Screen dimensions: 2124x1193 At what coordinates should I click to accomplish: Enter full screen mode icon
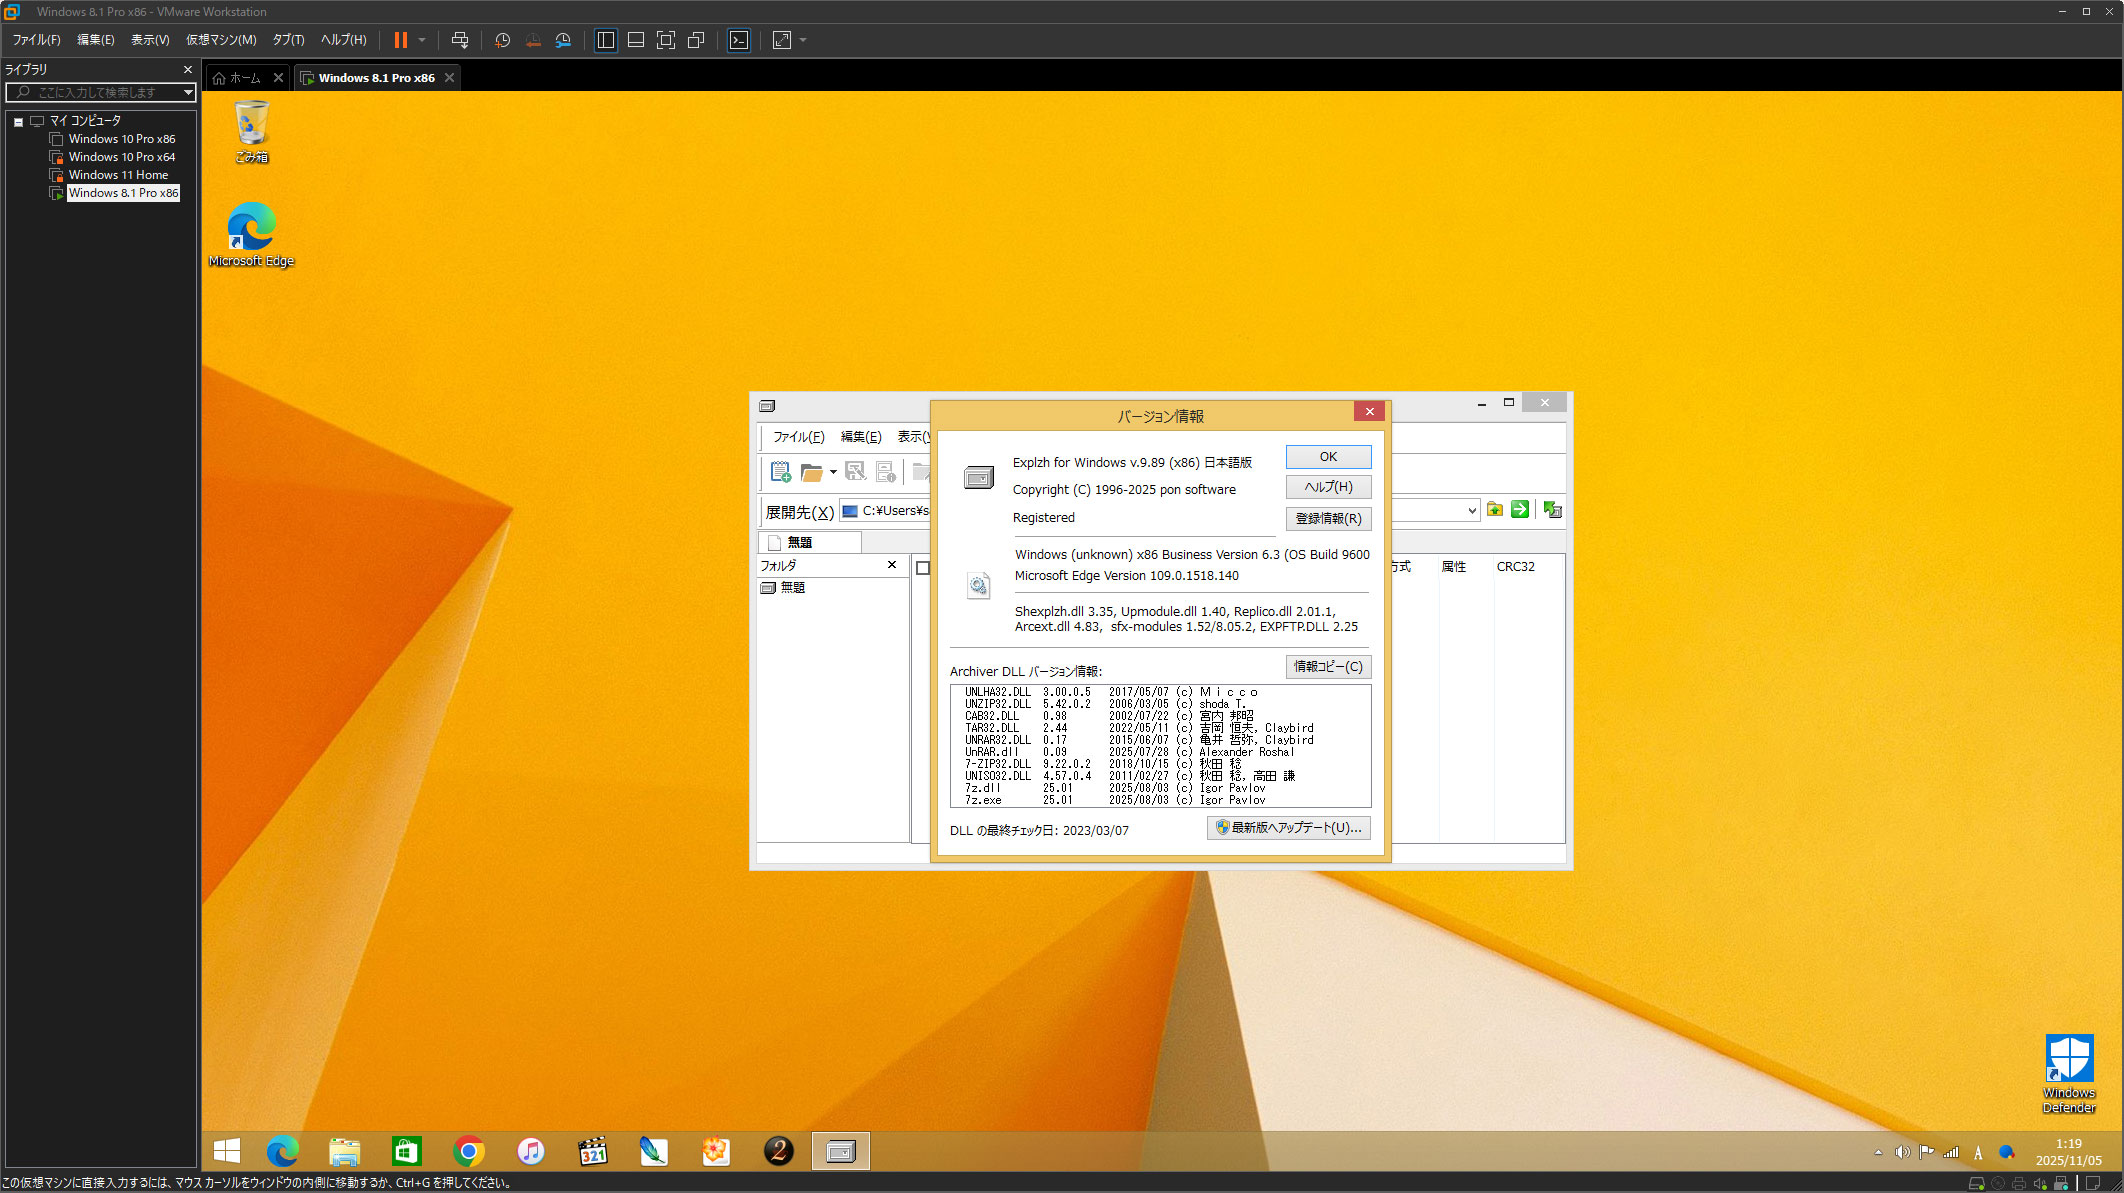pos(666,40)
